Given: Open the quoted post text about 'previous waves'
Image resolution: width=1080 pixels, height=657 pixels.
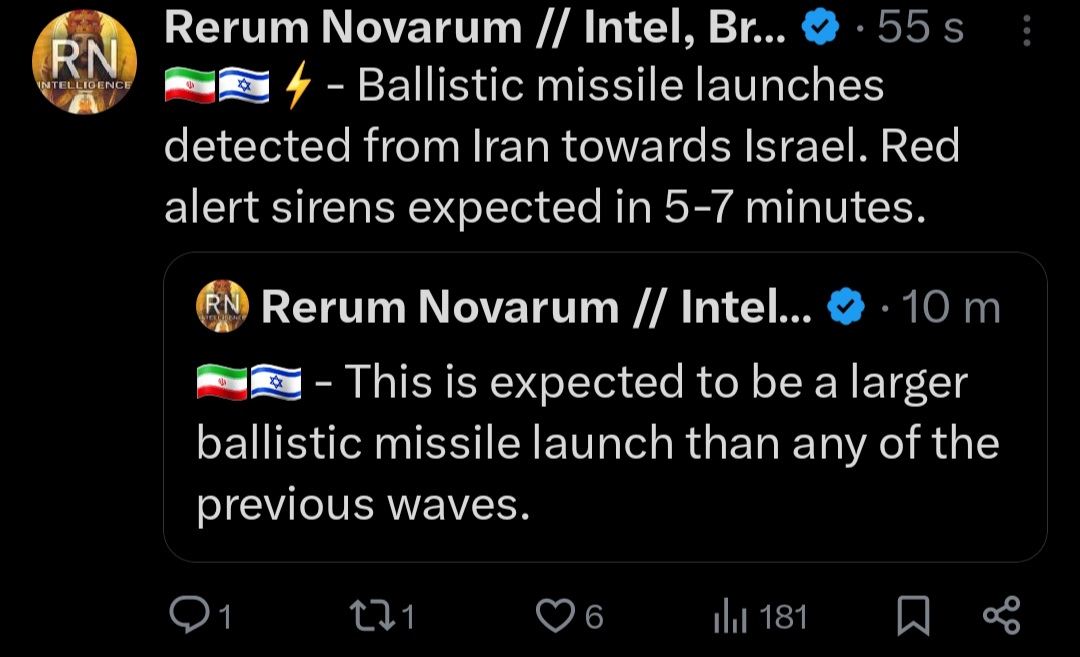Looking at the screenshot, I should 598,443.
